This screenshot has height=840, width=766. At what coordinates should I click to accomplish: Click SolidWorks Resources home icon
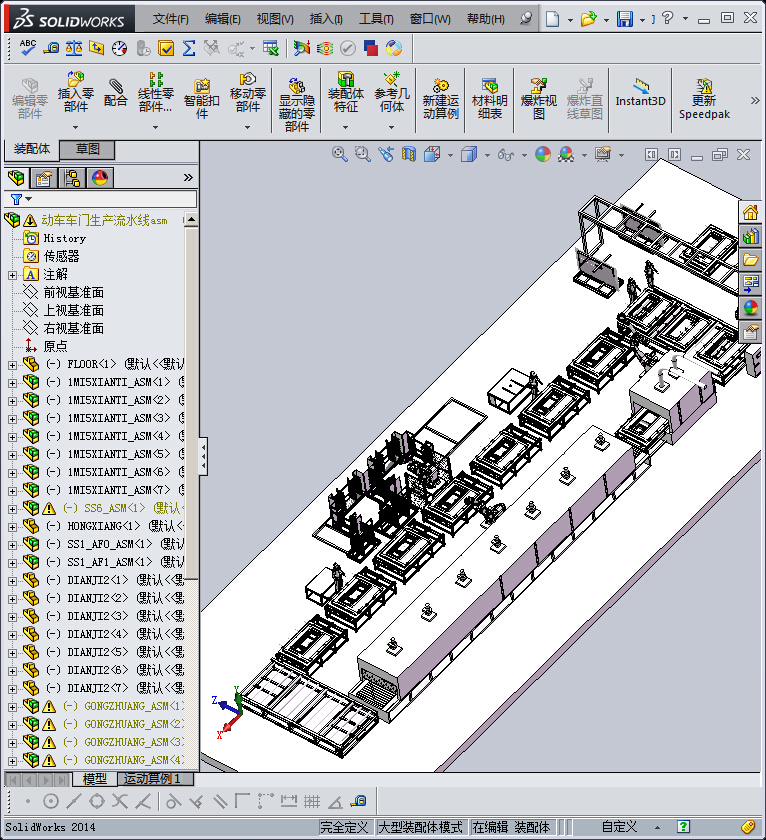pos(750,212)
